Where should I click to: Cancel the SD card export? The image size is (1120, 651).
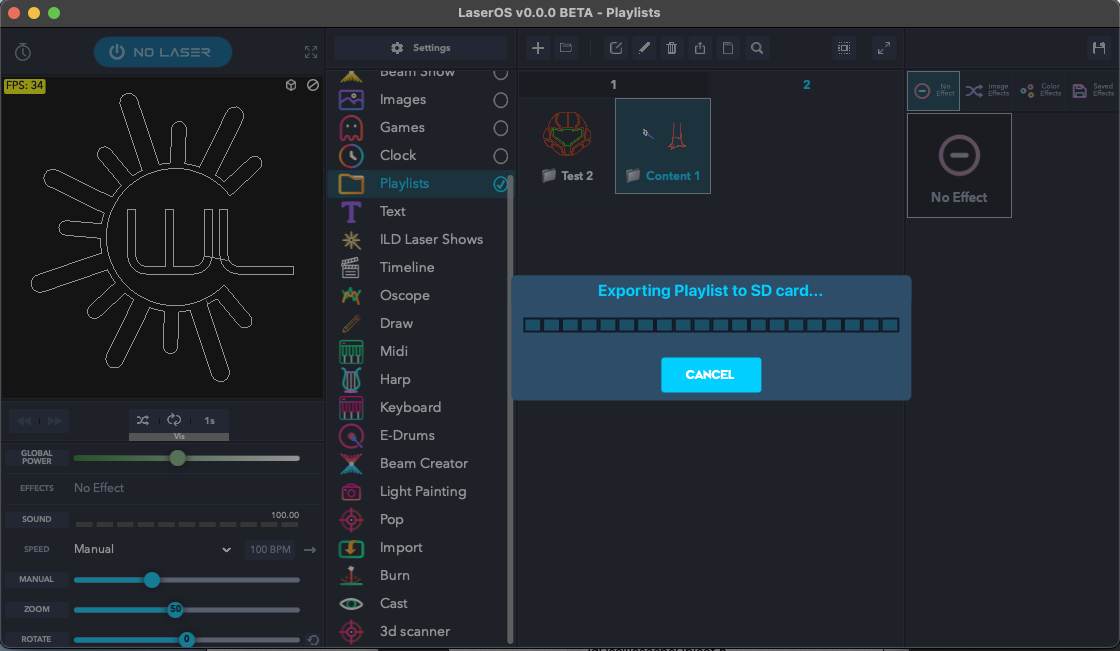click(711, 374)
